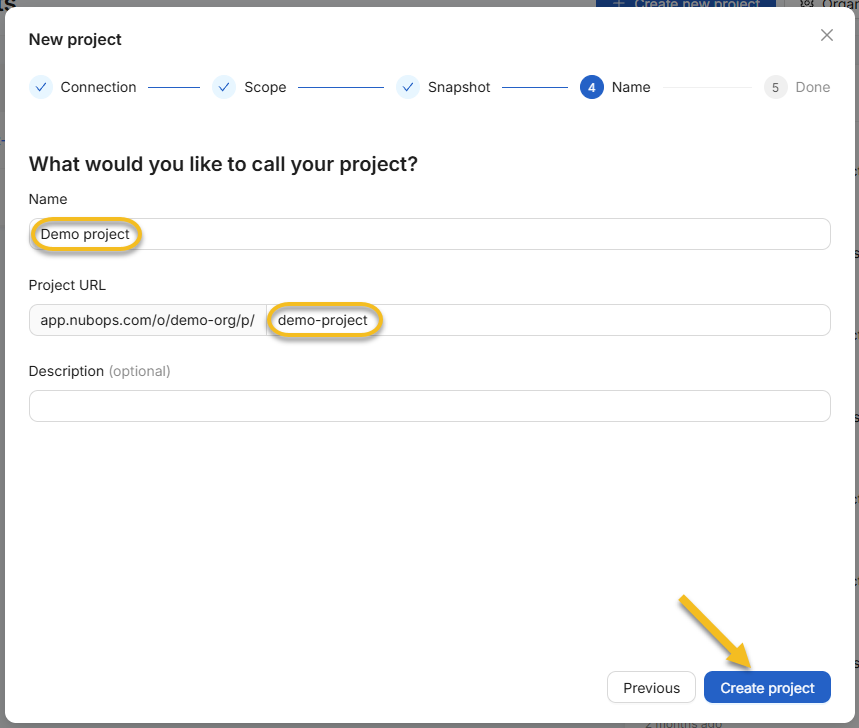The height and width of the screenshot is (728, 859).
Task: Go to the Connection step
Action: [83, 87]
